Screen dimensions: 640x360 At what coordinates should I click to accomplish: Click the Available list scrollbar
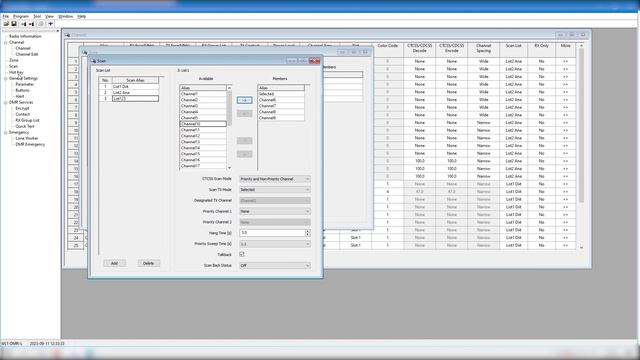(x=229, y=127)
